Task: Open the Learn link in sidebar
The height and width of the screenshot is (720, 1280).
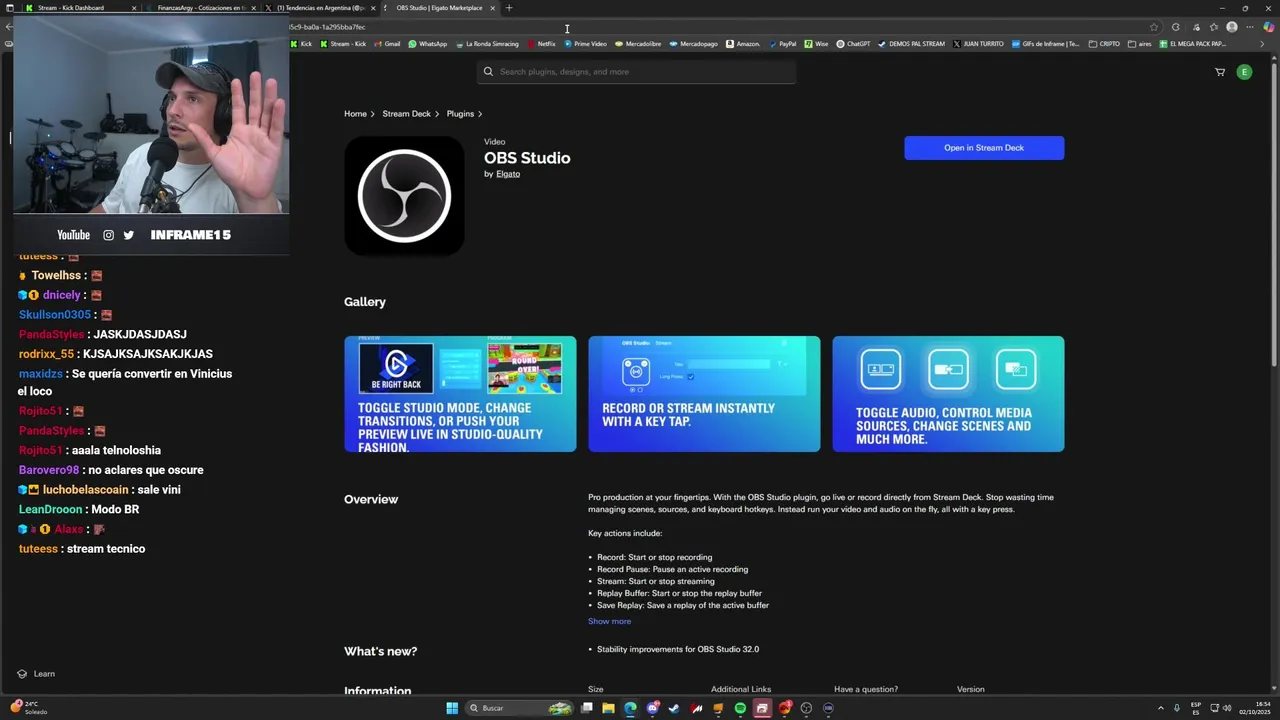Action: coord(44,674)
